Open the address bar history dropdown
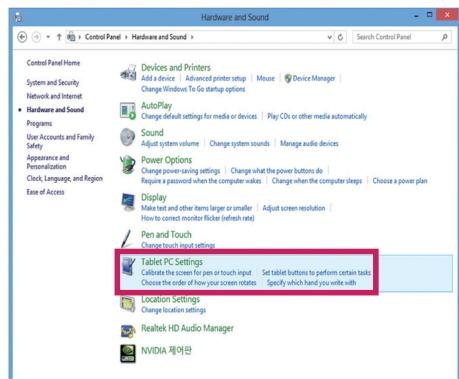 pos(329,37)
